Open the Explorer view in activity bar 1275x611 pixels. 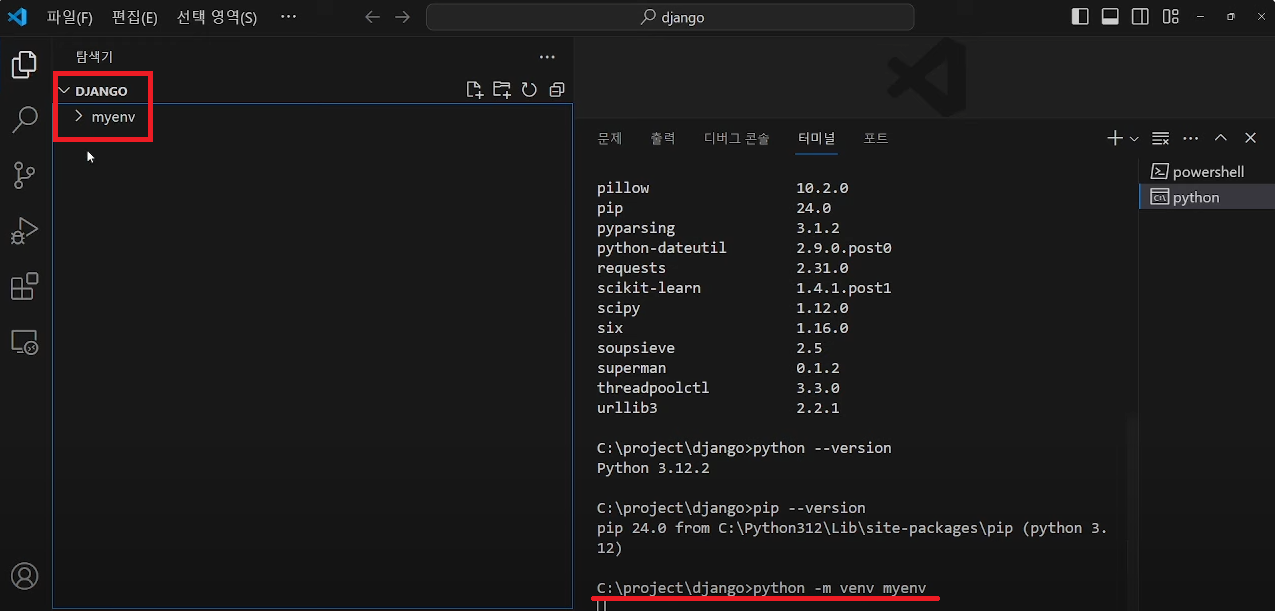pyautogui.click(x=24, y=65)
